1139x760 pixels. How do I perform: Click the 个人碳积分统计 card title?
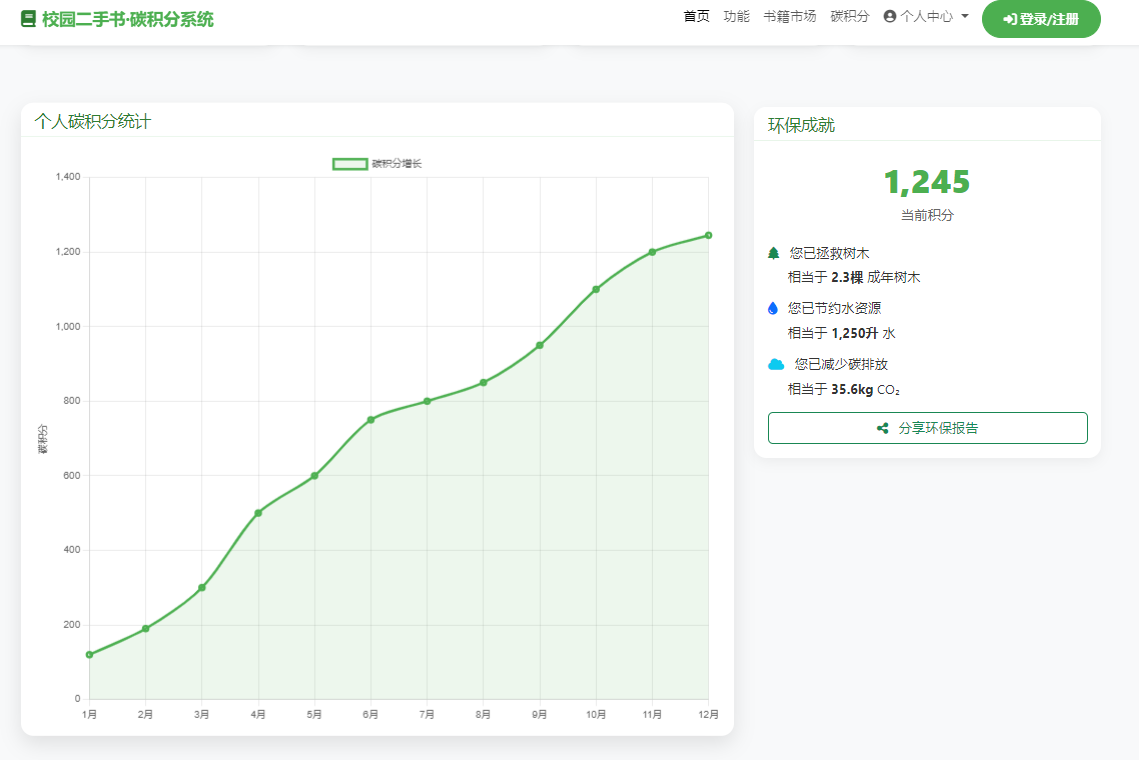pyautogui.click(x=93, y=121)
